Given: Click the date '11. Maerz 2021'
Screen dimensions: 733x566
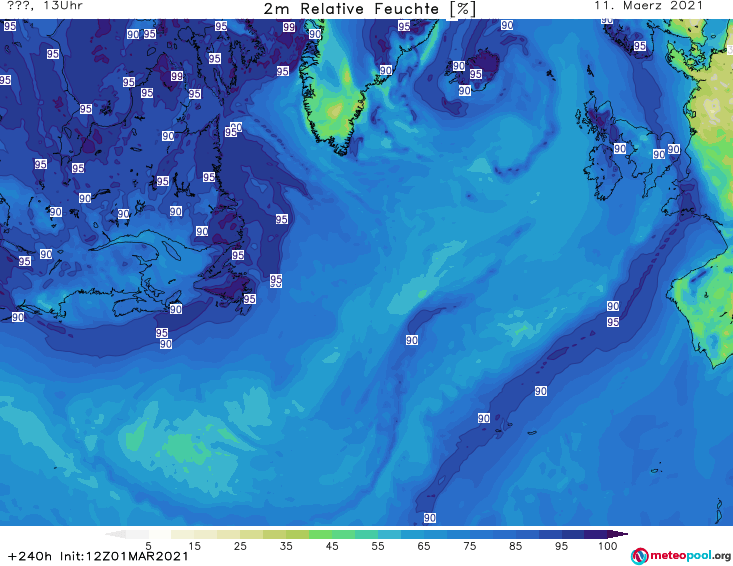Looking at the screenshot, I should pyautogui.click(x=648, y=6).
